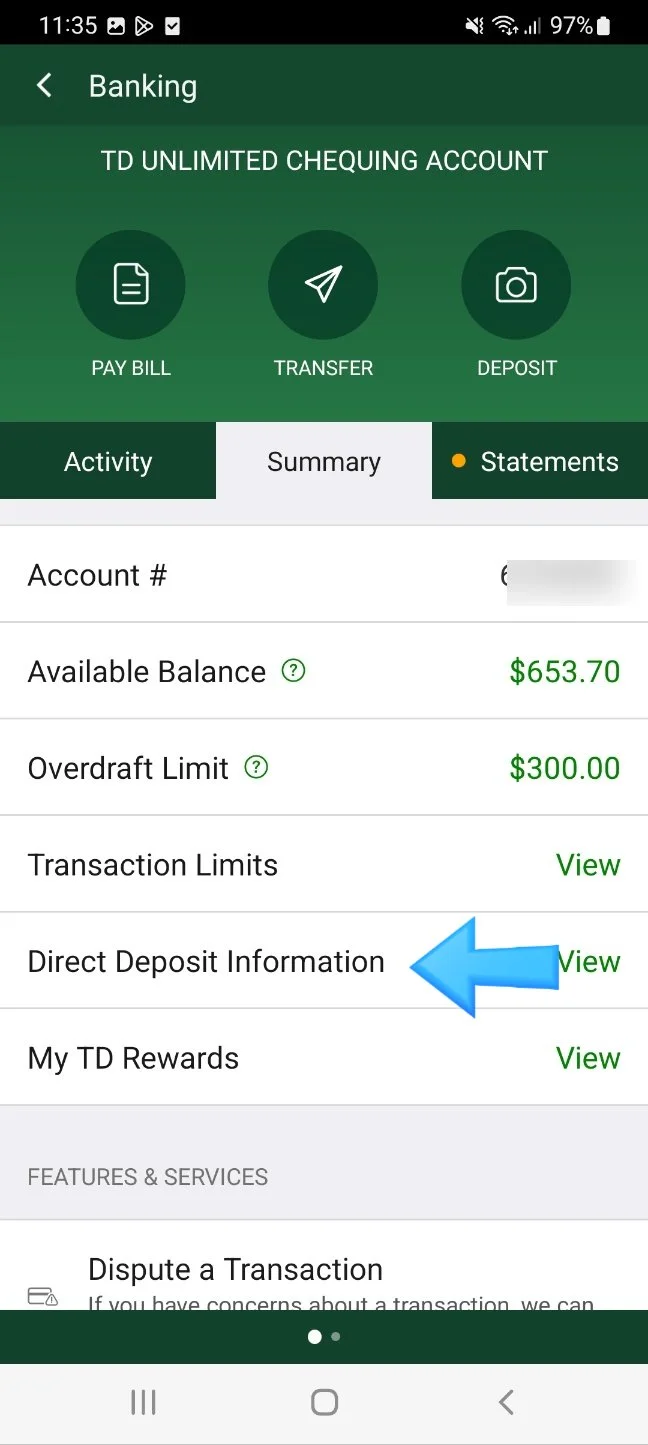Tap the Transfer paper plane icon
648x1445 pixels.
tap(323, 285)
